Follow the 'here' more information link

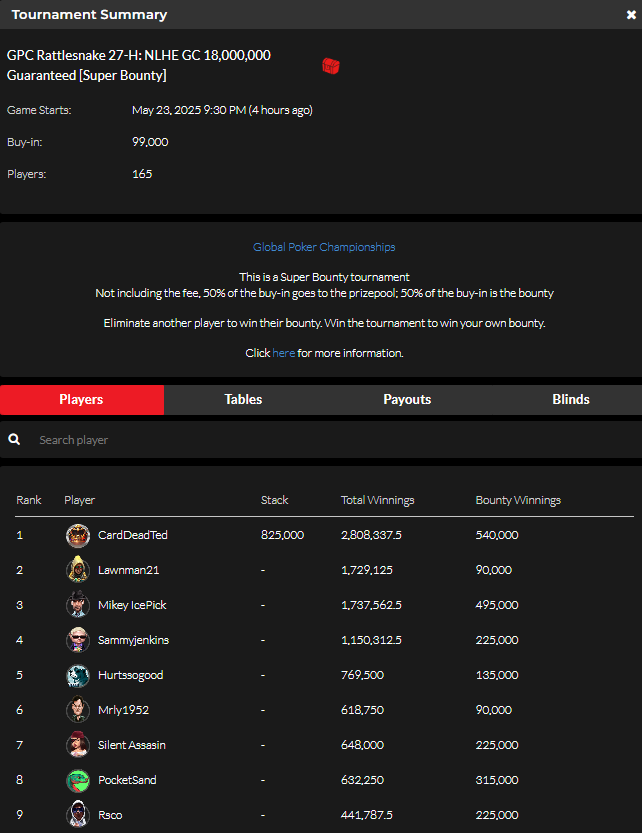coord(283,353)
